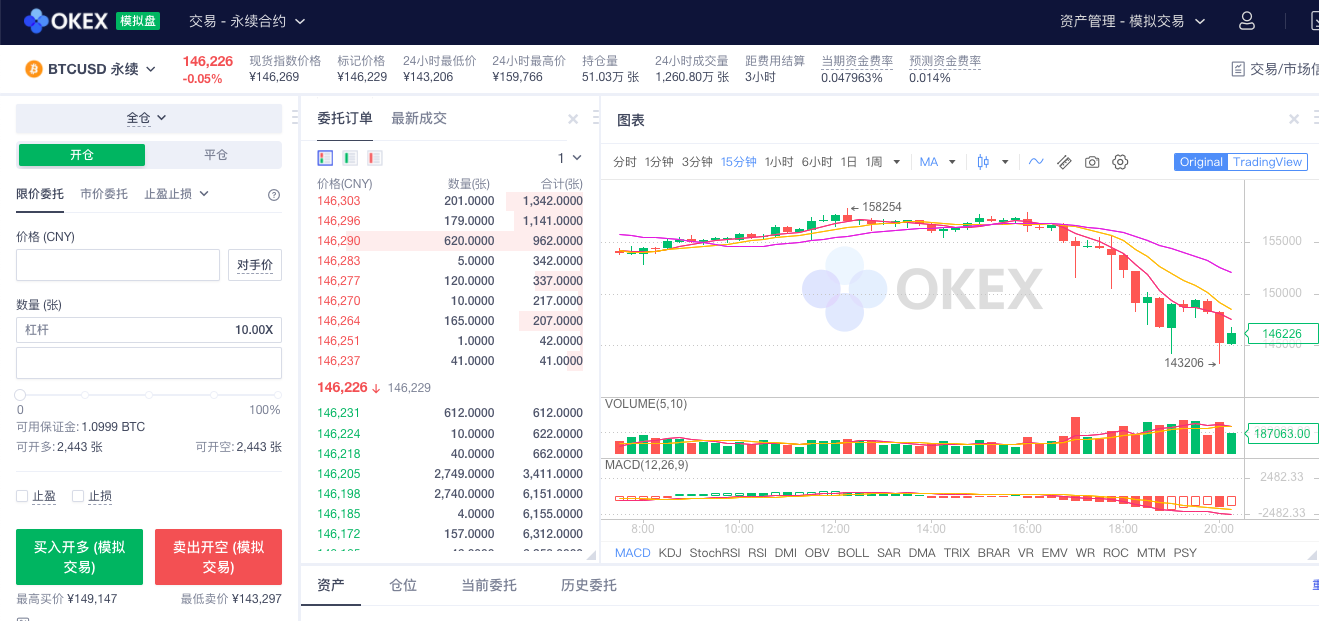Open the 全仓 margin mode dropdown

coord(148,118)
